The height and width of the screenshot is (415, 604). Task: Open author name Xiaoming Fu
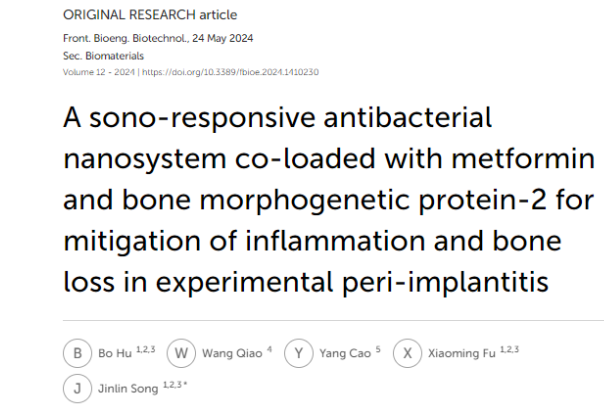click(462, 353)
